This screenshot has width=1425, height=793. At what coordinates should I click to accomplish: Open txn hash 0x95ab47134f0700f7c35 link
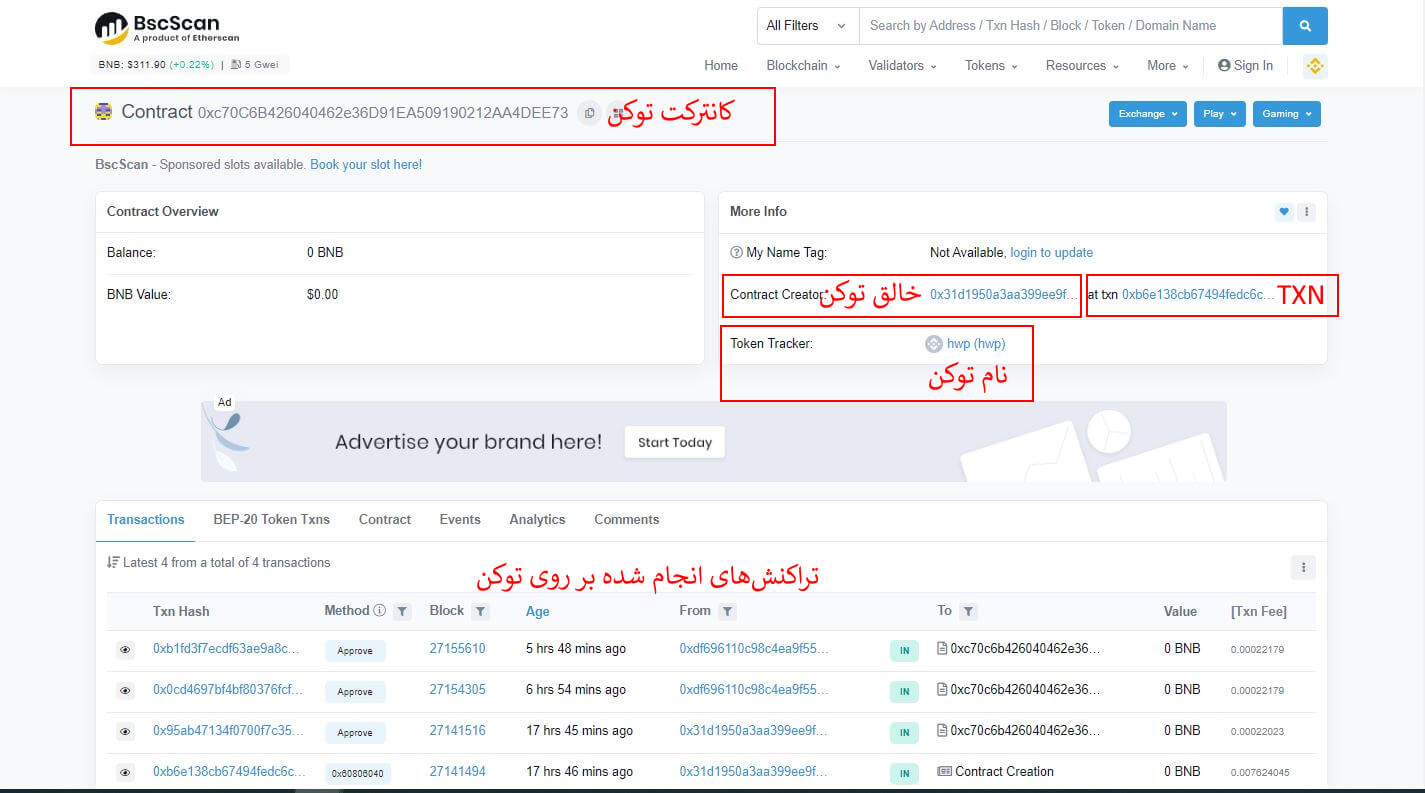click(x=227, y=731)
